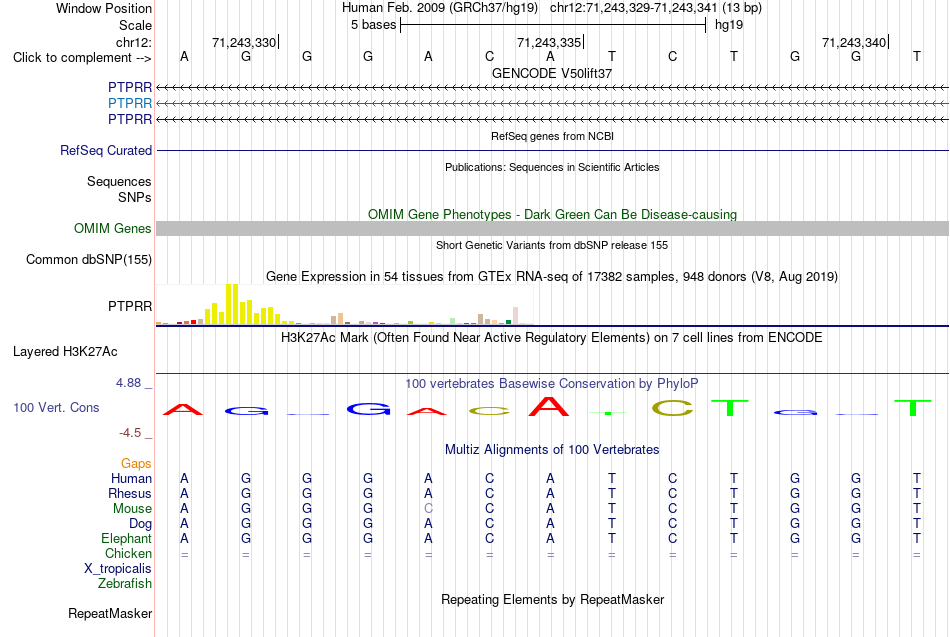The width and height of the screenshot is (950, 637).
Task: Click the 'chr12:' ruler label
Action: (x=133, y=42)
